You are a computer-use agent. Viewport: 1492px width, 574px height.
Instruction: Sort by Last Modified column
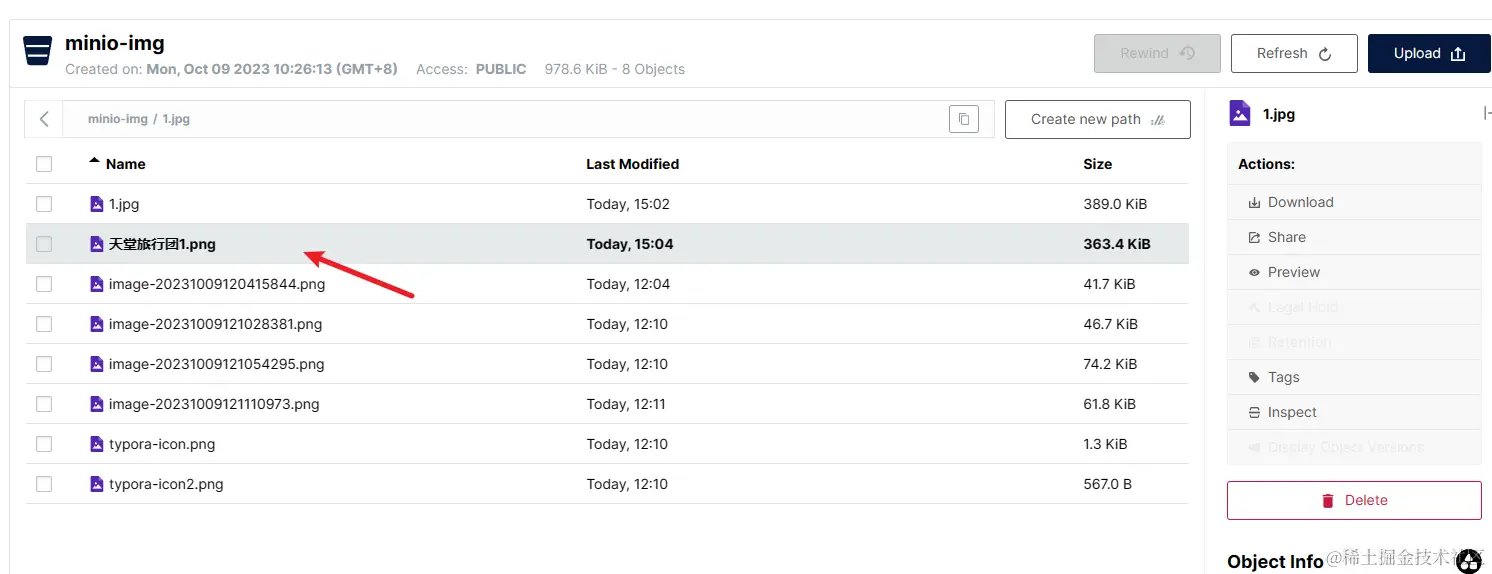point(632,164)
